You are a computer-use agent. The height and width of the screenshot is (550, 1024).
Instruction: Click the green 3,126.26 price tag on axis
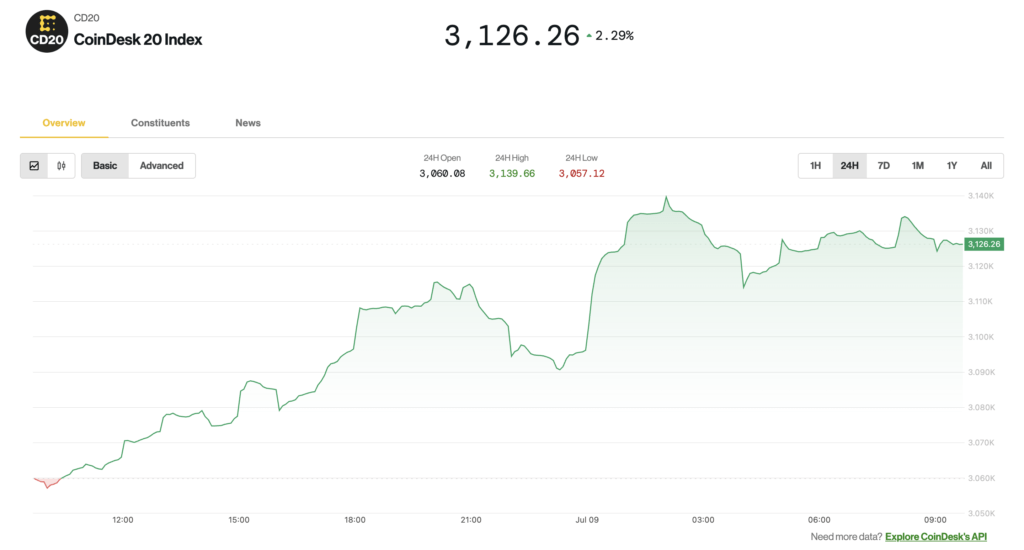tap(984, 244)
